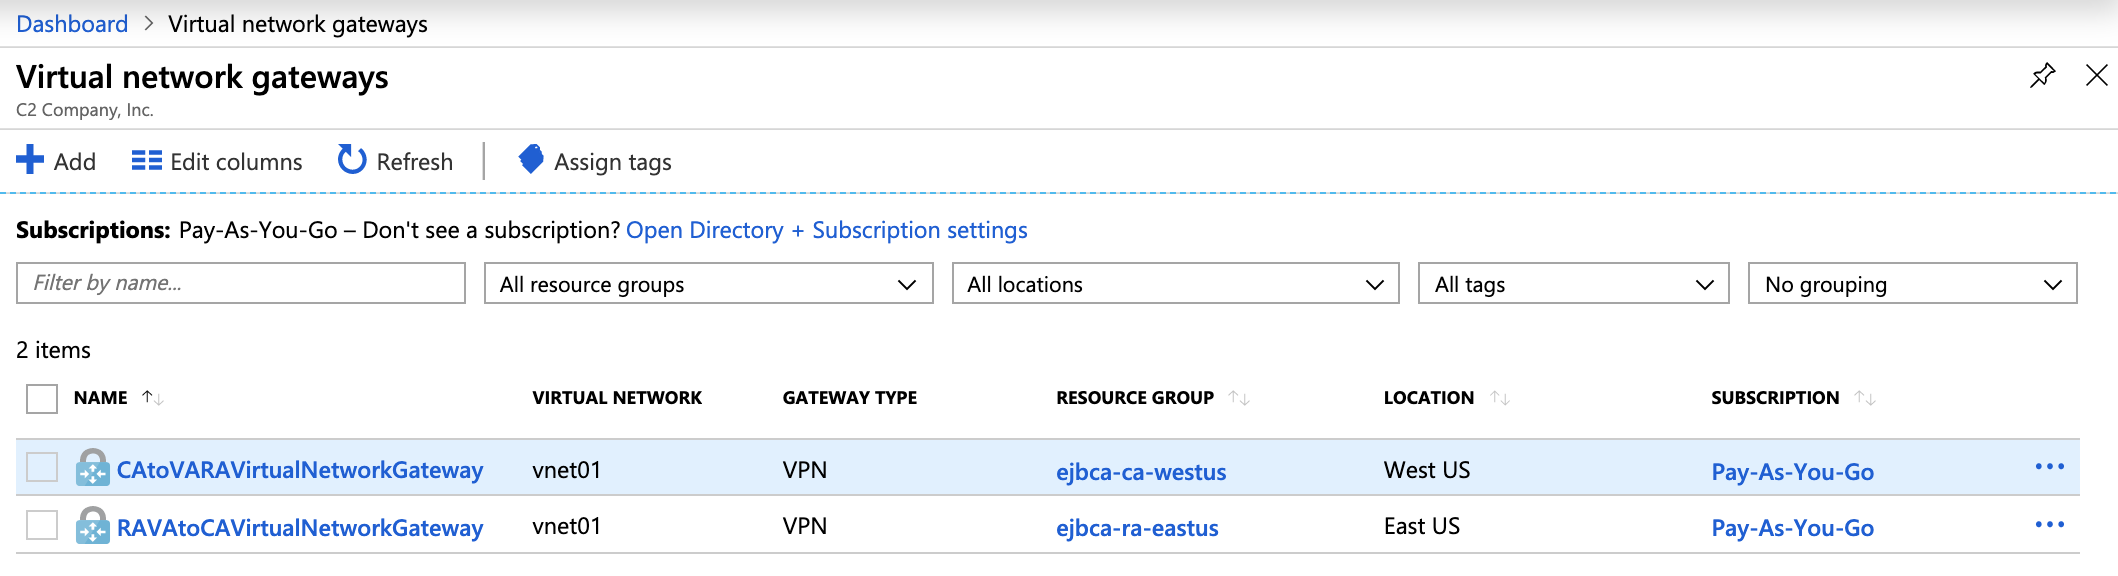Open the CAtoVARAVirtualNetworkGateway link
Viewport: 2118px width, 576px height.
(300, 470)
